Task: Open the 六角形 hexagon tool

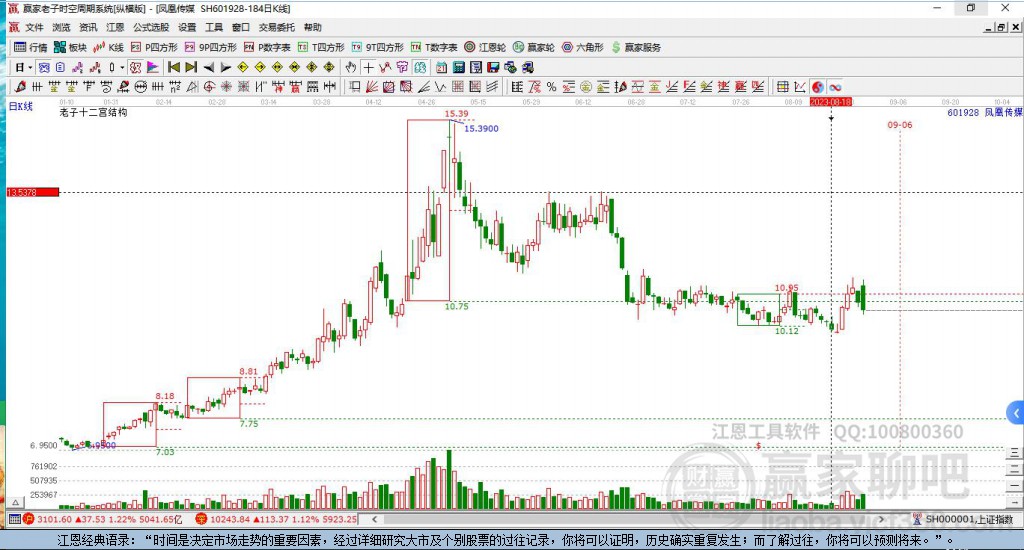Action: (583, 47)
